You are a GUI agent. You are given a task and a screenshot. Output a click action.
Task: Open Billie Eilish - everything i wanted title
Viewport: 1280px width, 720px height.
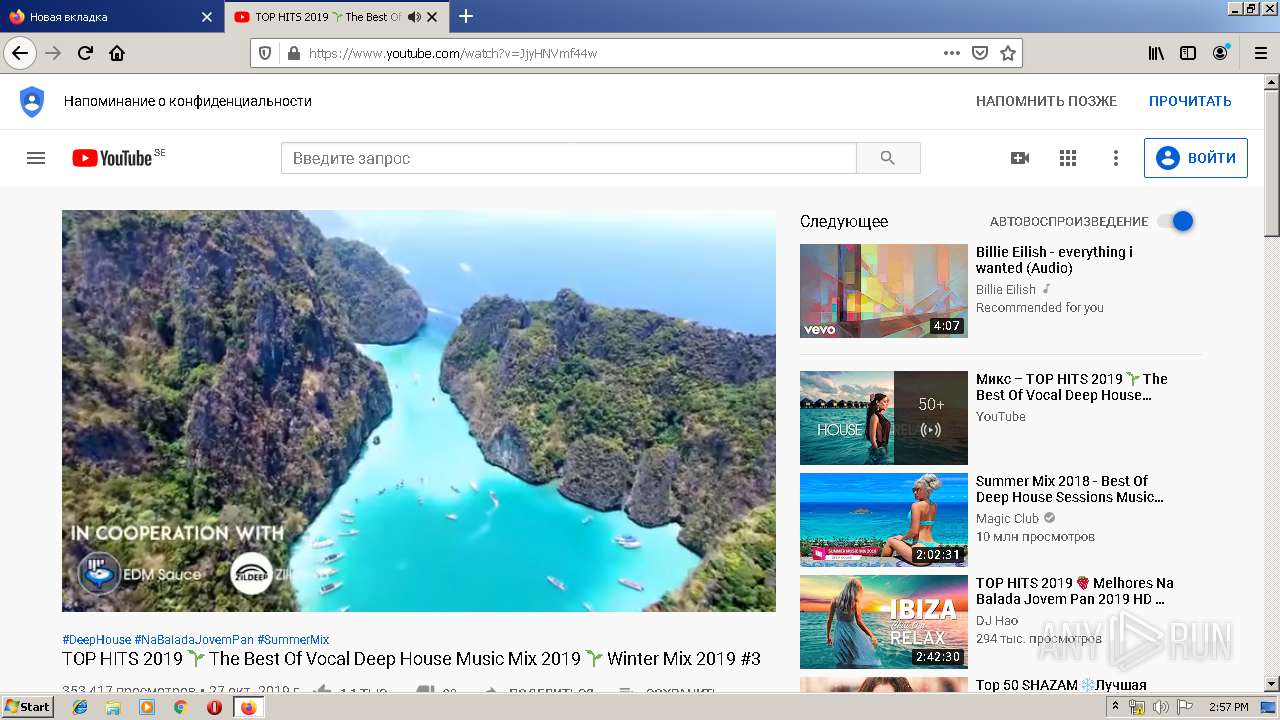click(x=1054, y=260)
